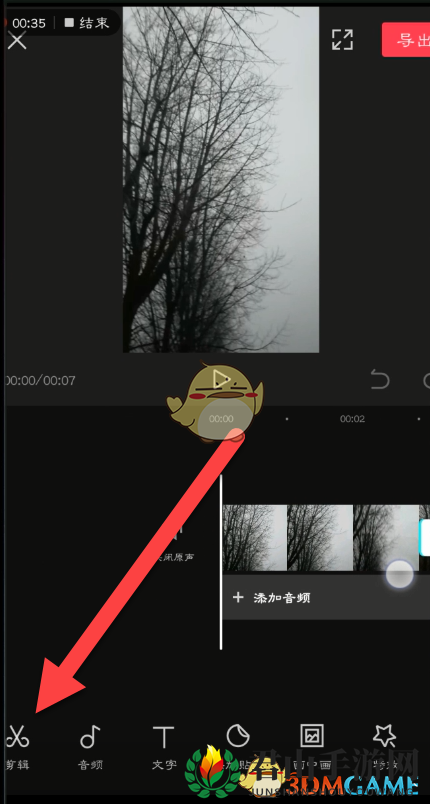Open the 音频 (audio) music note tool
Image resolution: width=430 pixels, height=804 pixels.
(90, 746)
